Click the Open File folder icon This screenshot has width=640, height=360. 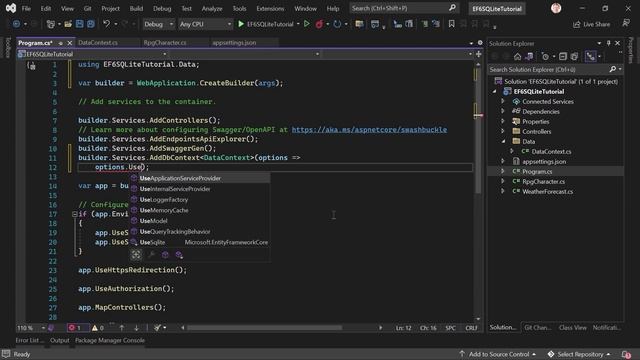(x=68, y=24)
